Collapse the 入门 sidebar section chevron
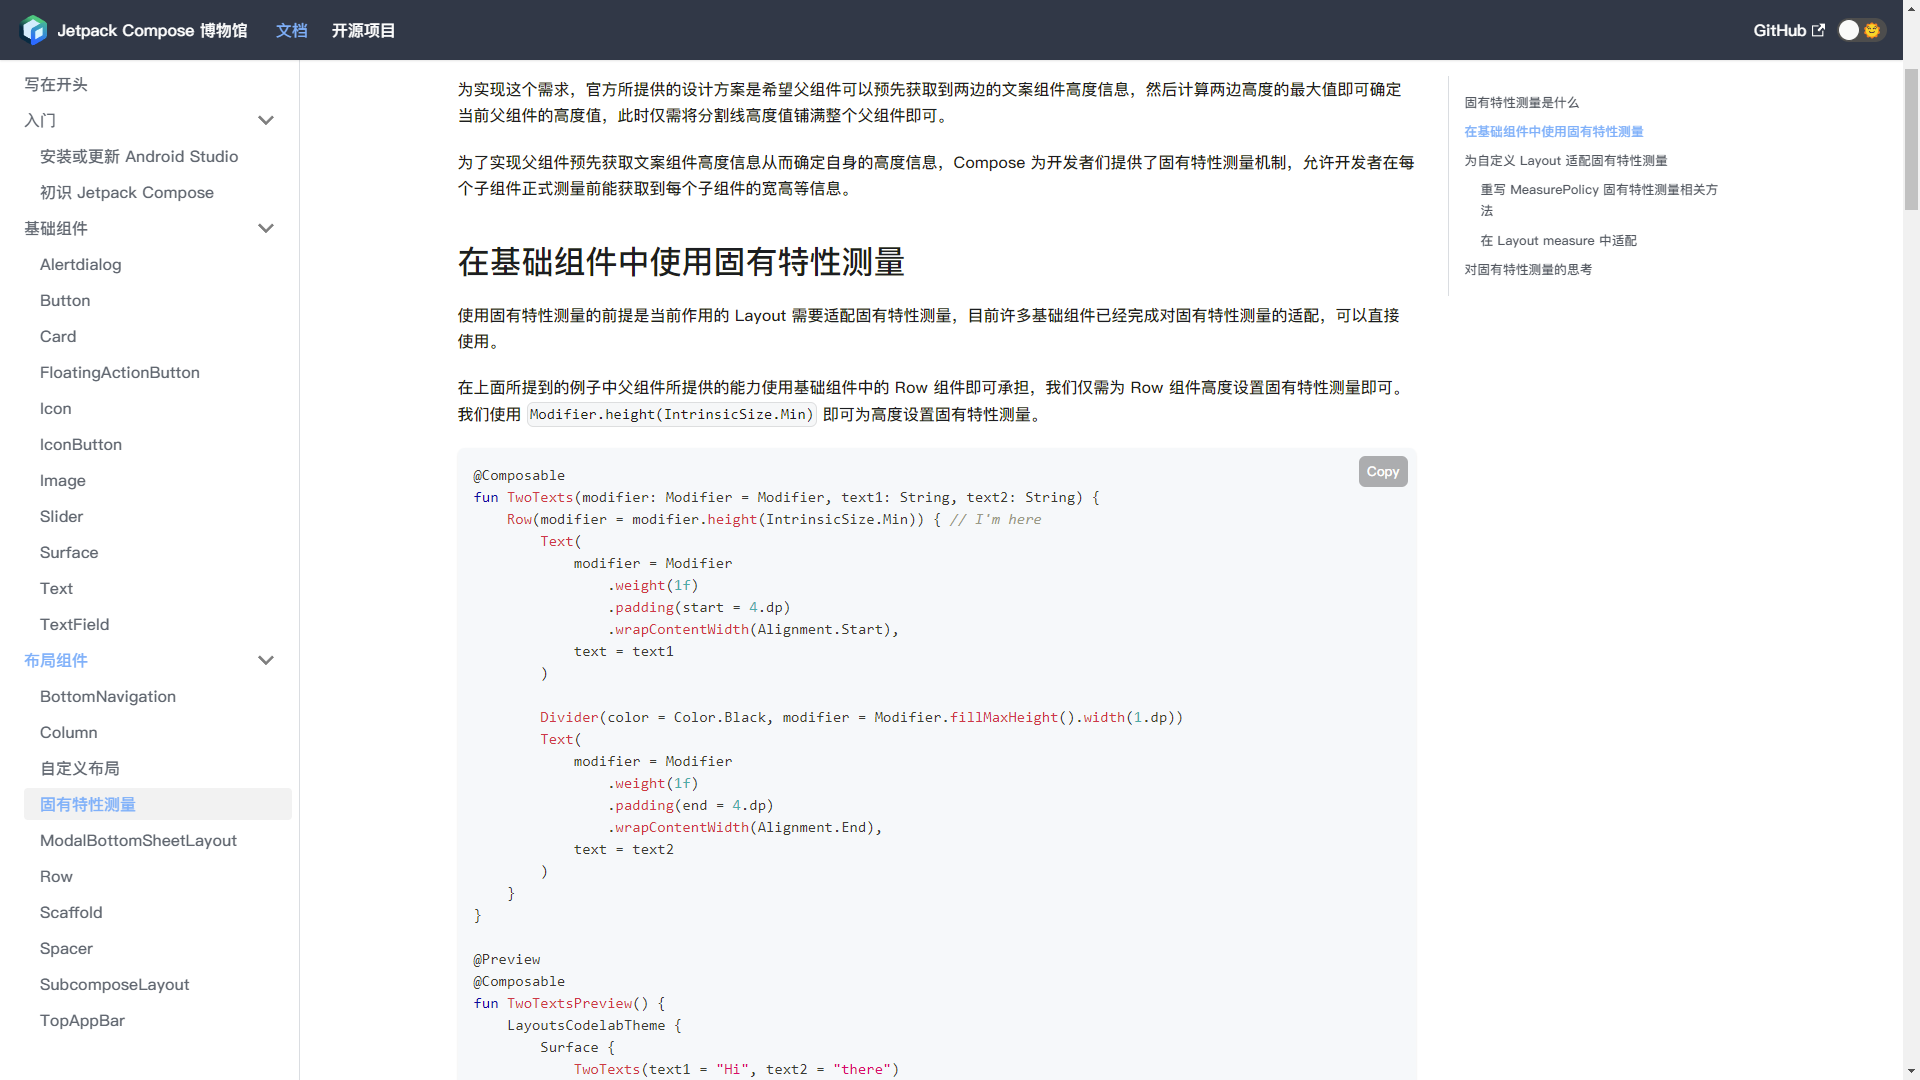 coord(266,120)
